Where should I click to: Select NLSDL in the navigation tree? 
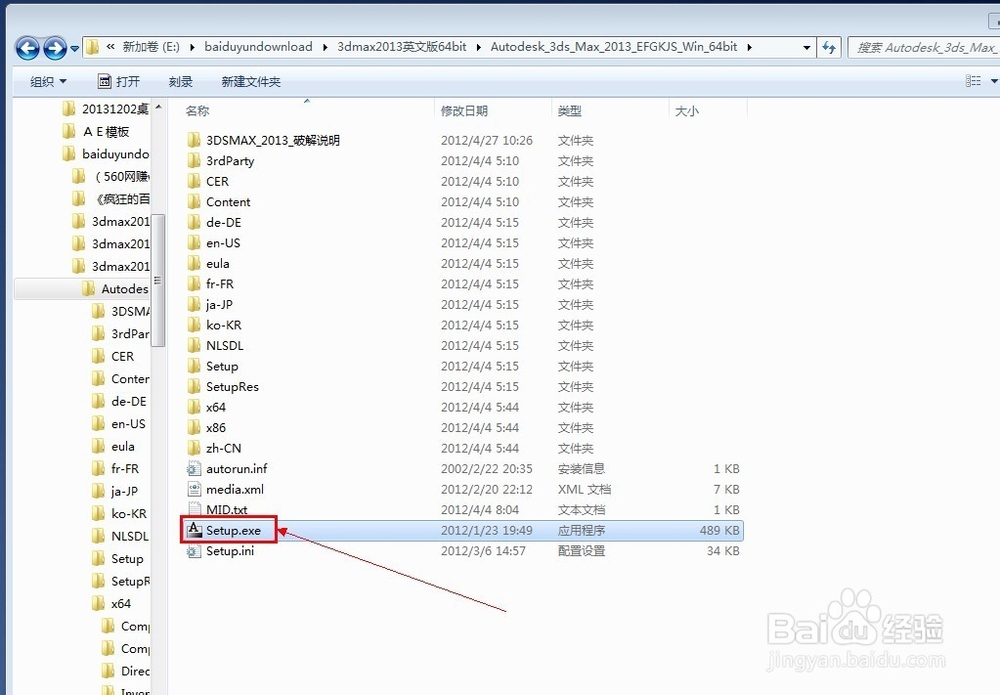pyautogui.click(x=129, y=536)
